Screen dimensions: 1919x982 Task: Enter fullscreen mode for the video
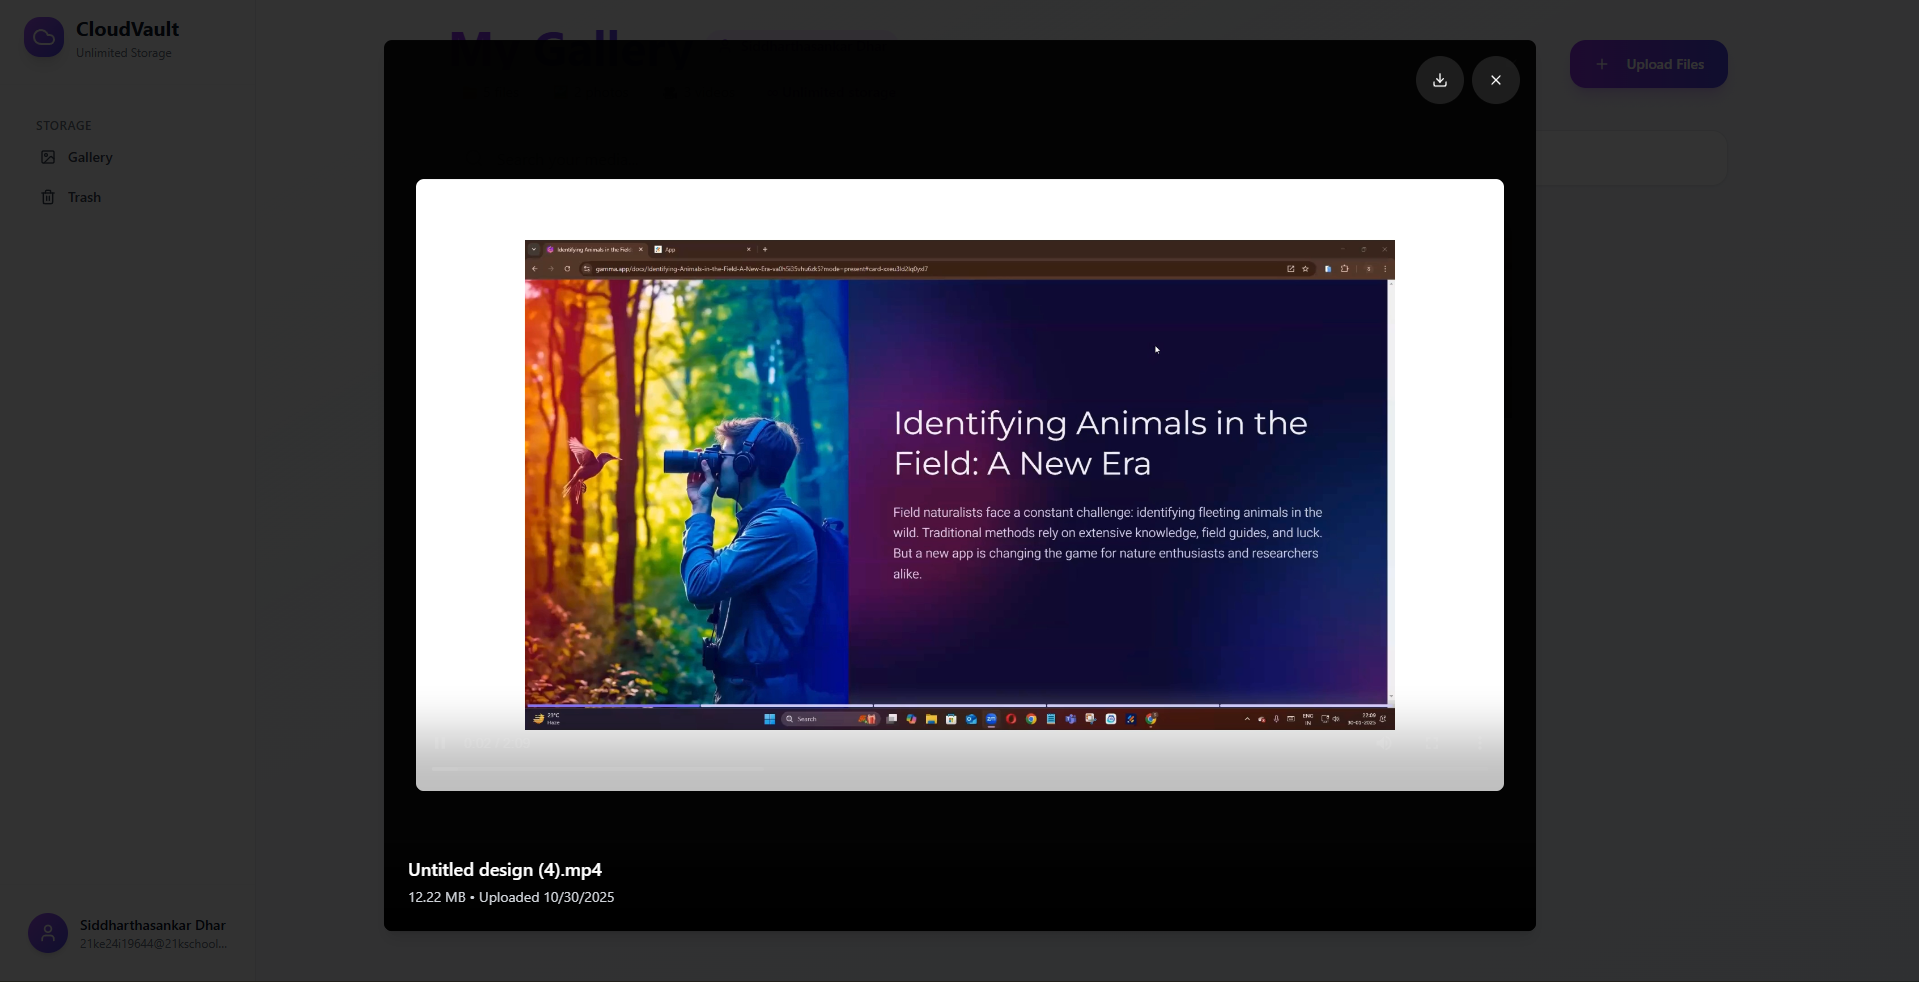click(x=1432, y=743)
